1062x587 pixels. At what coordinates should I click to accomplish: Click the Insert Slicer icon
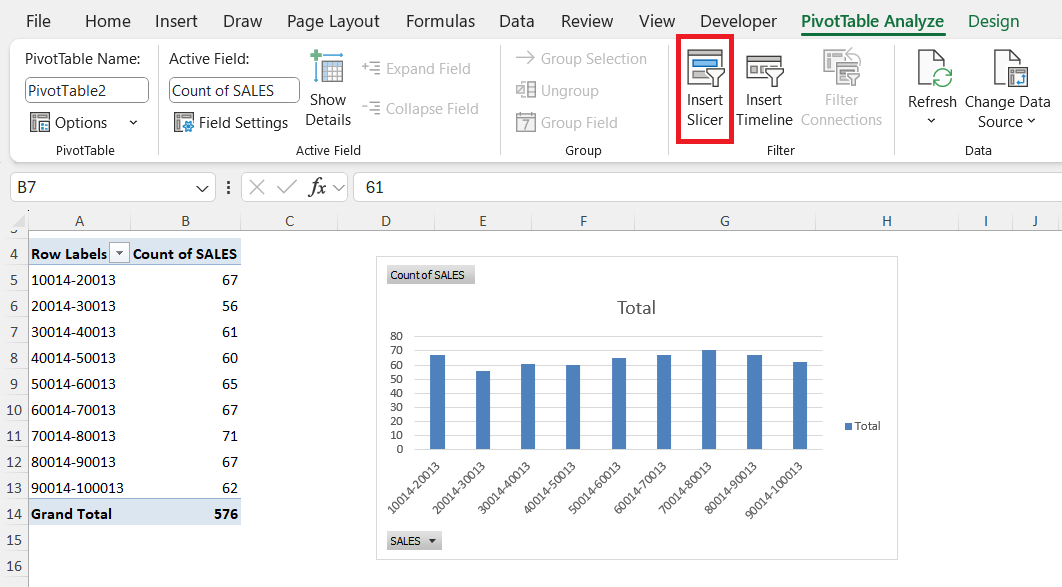point(705,69)
